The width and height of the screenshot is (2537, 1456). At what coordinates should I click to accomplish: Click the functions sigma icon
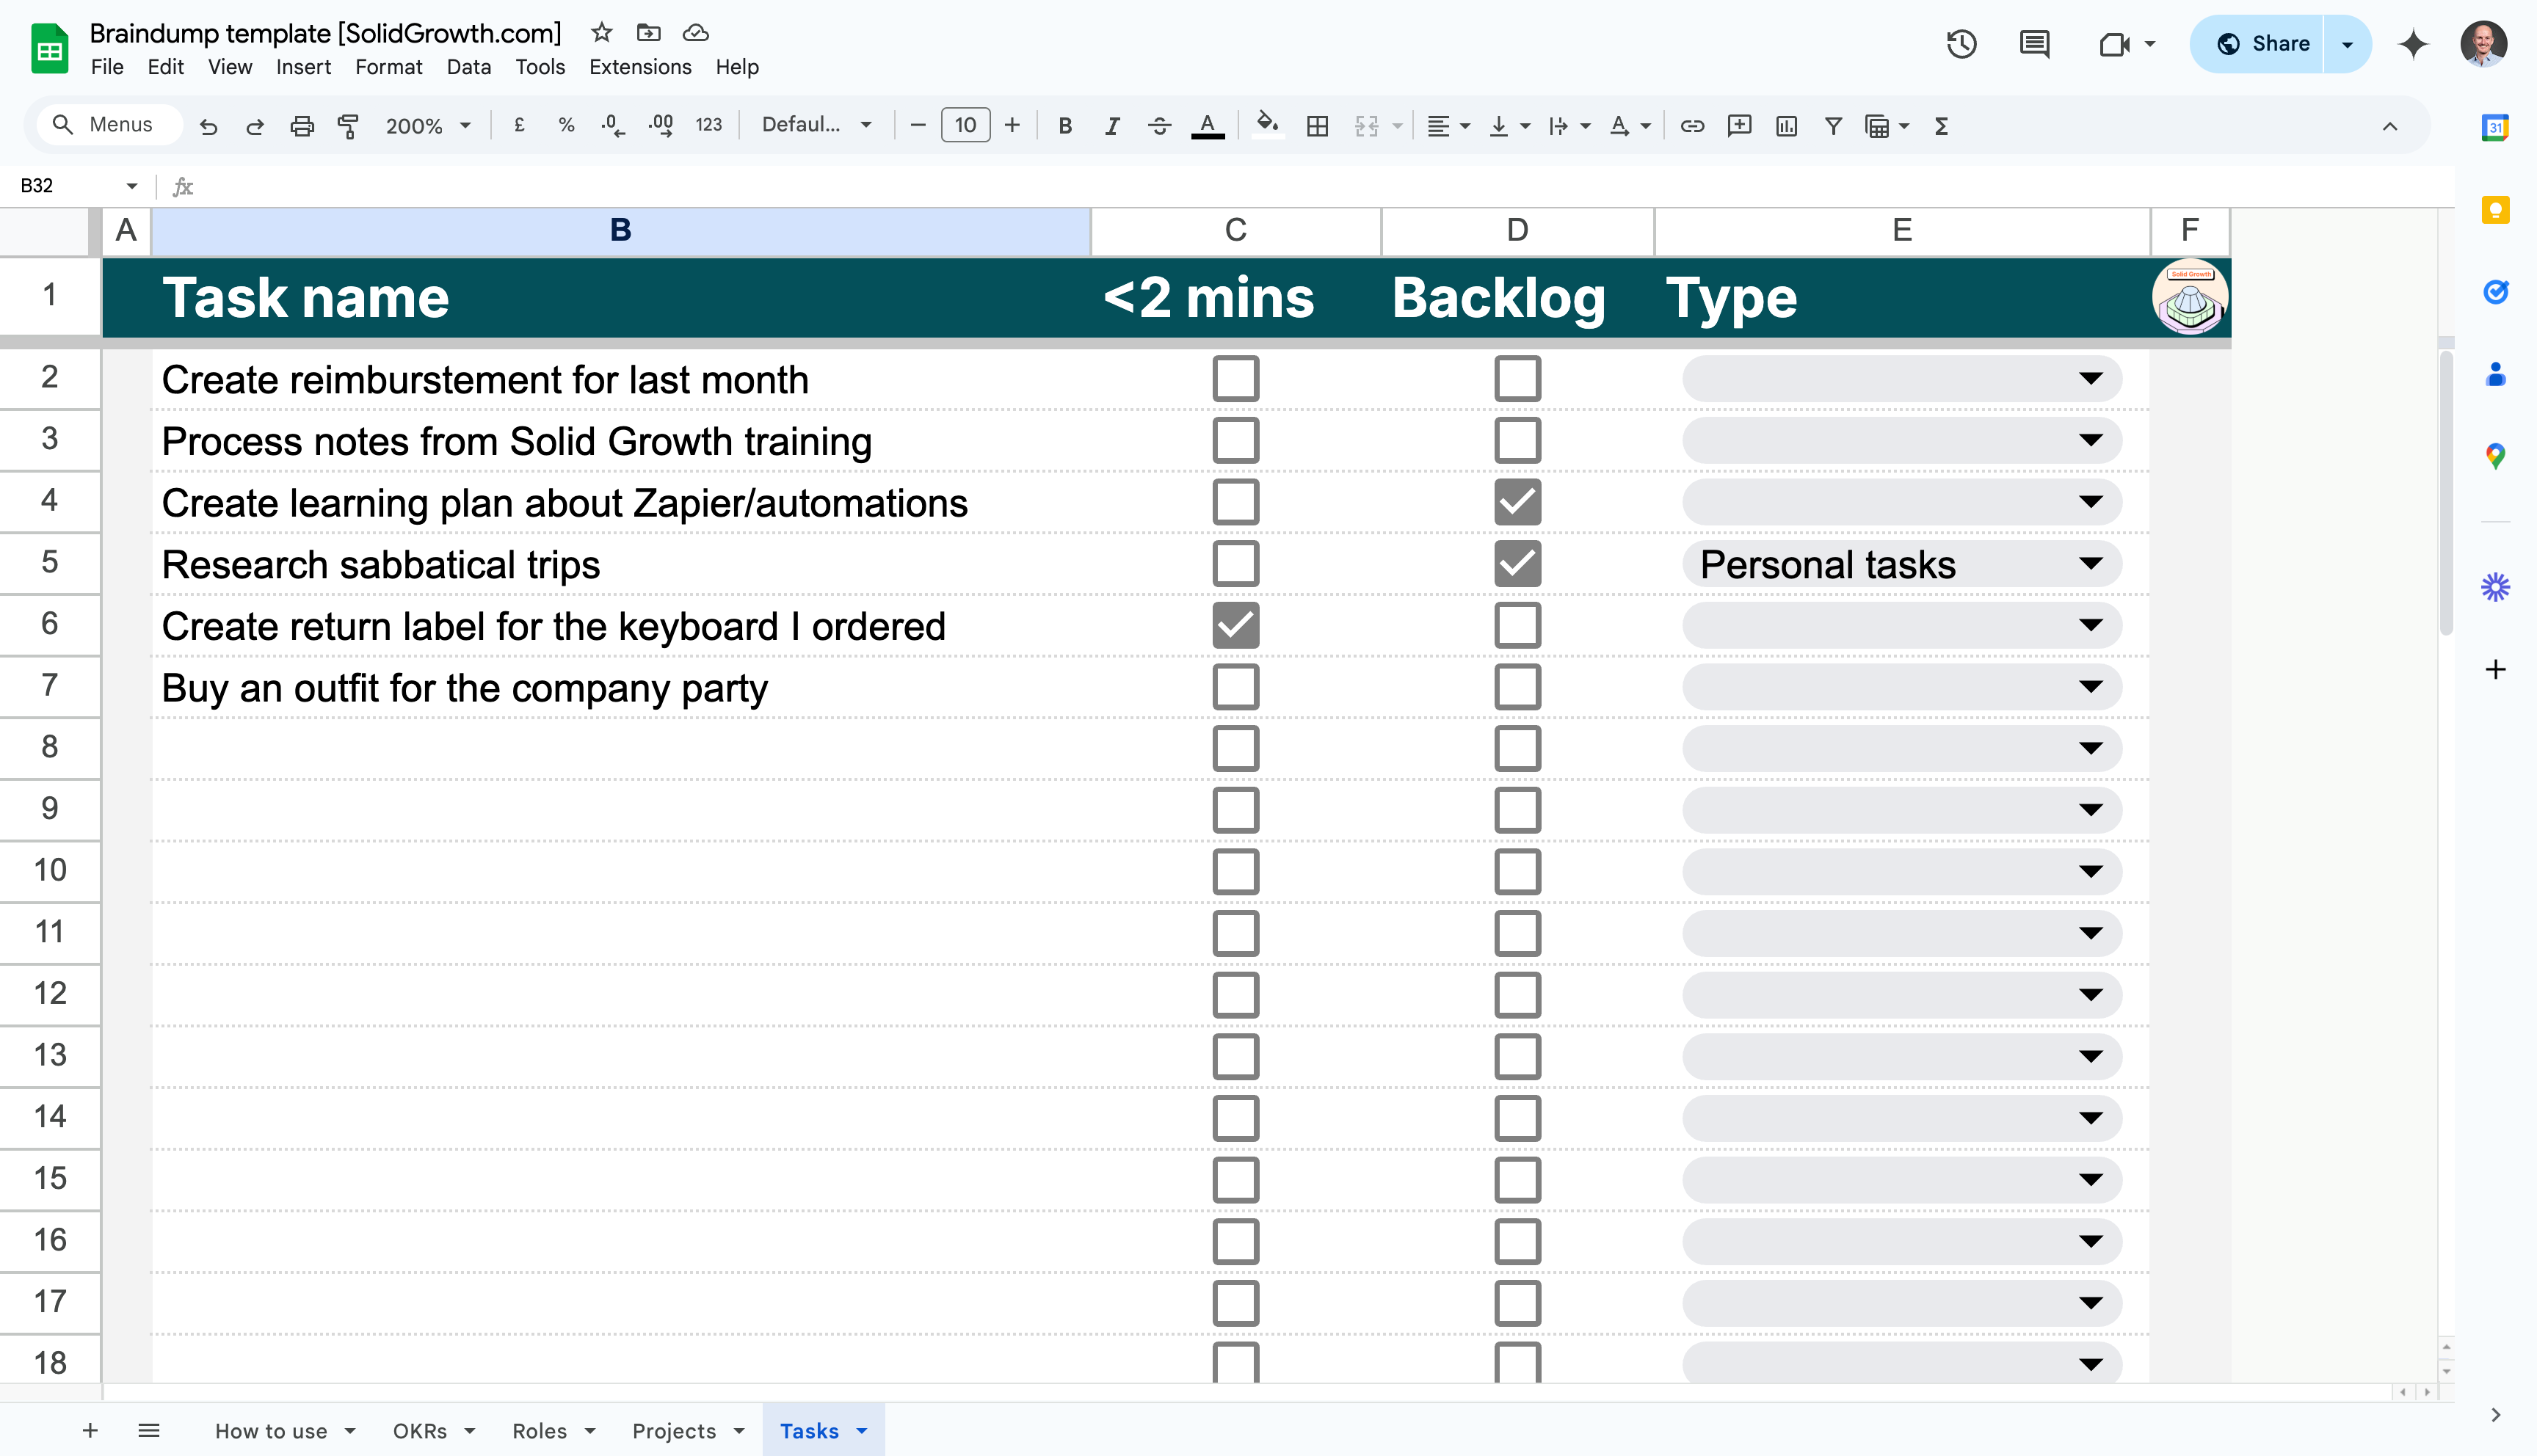pos(1941,126)
